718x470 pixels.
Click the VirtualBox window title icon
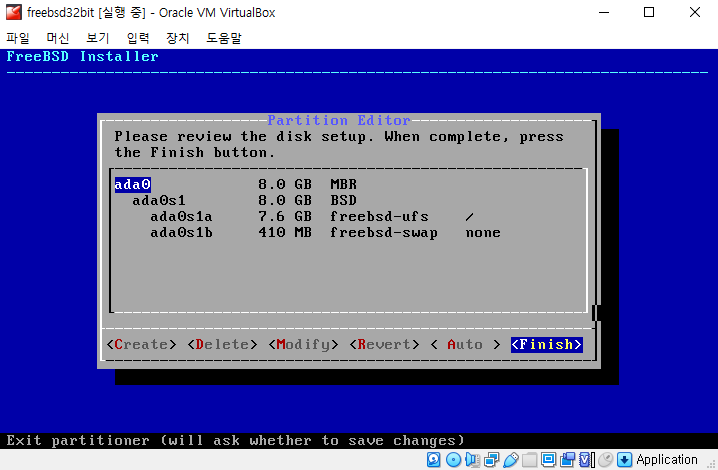pos(14,12)
